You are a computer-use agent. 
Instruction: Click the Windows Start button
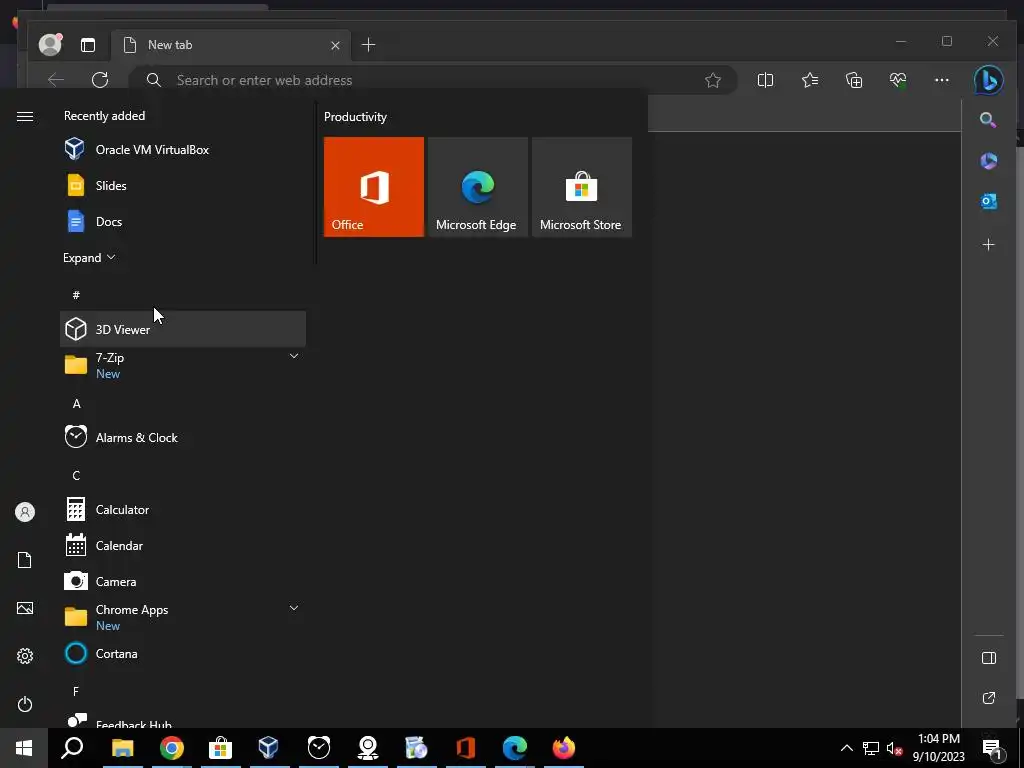pos(24,748)
